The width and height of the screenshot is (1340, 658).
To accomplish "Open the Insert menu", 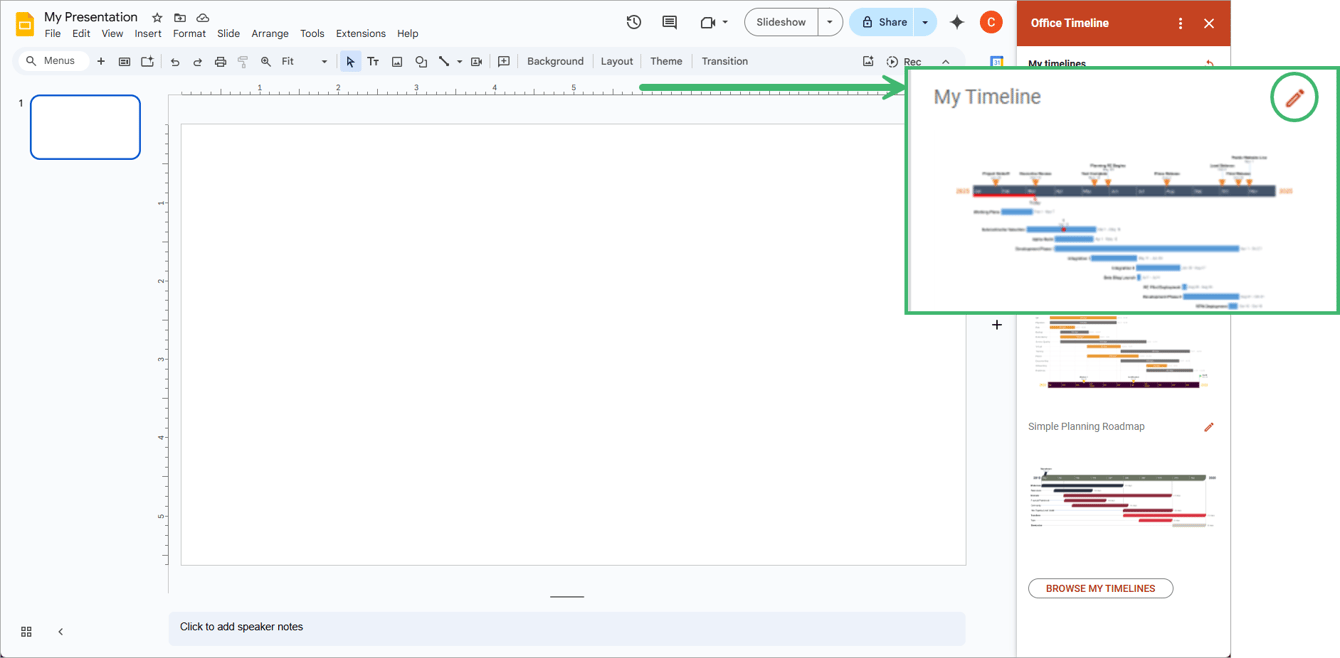I will (x=147, y=33).
